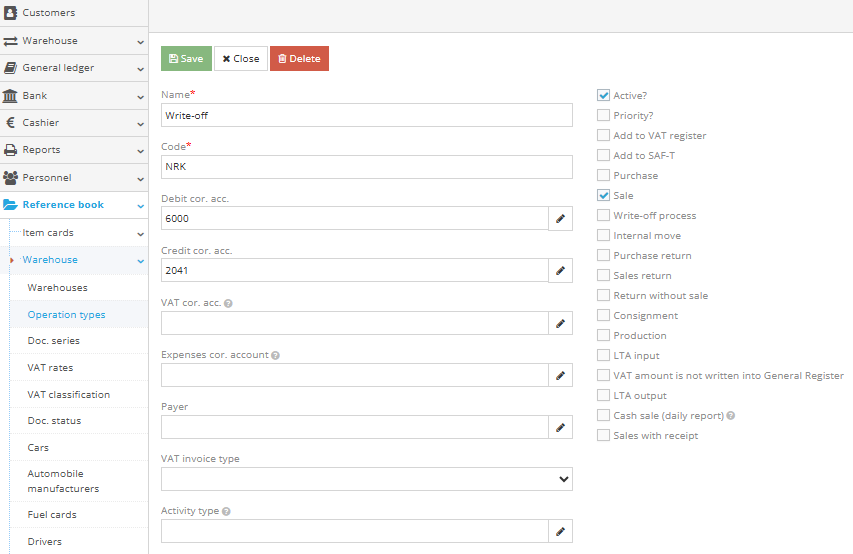Expand the Reports menu chevron
Image resolution: width=853 pixels, height=554 pixels.
pos(140,150)
